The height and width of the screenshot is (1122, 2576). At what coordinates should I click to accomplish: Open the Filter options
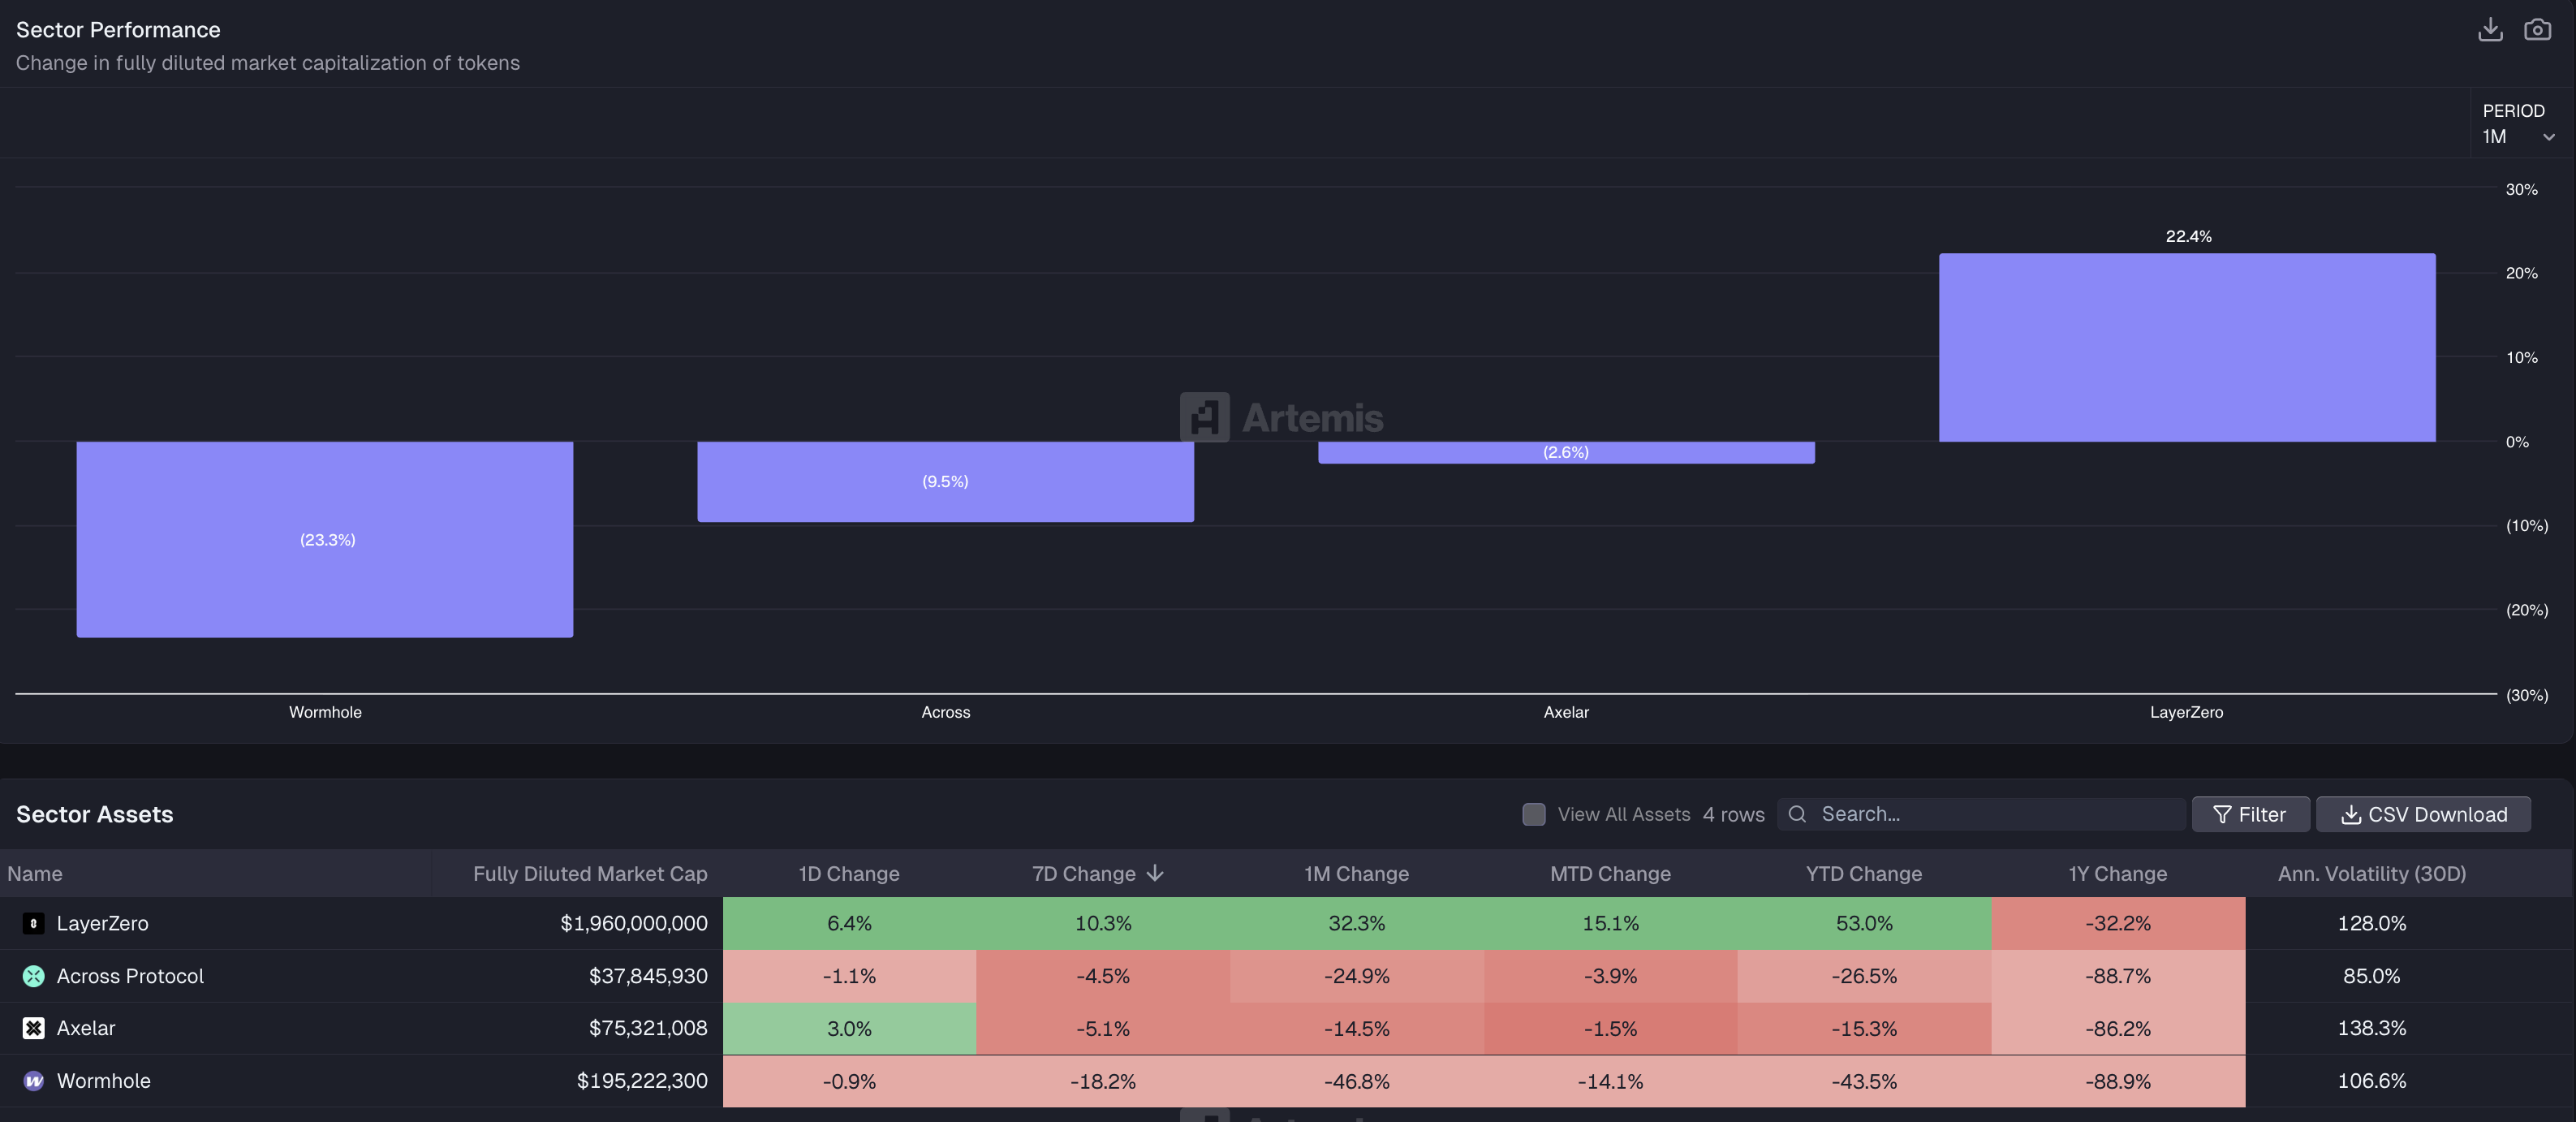click(2250, 814)
